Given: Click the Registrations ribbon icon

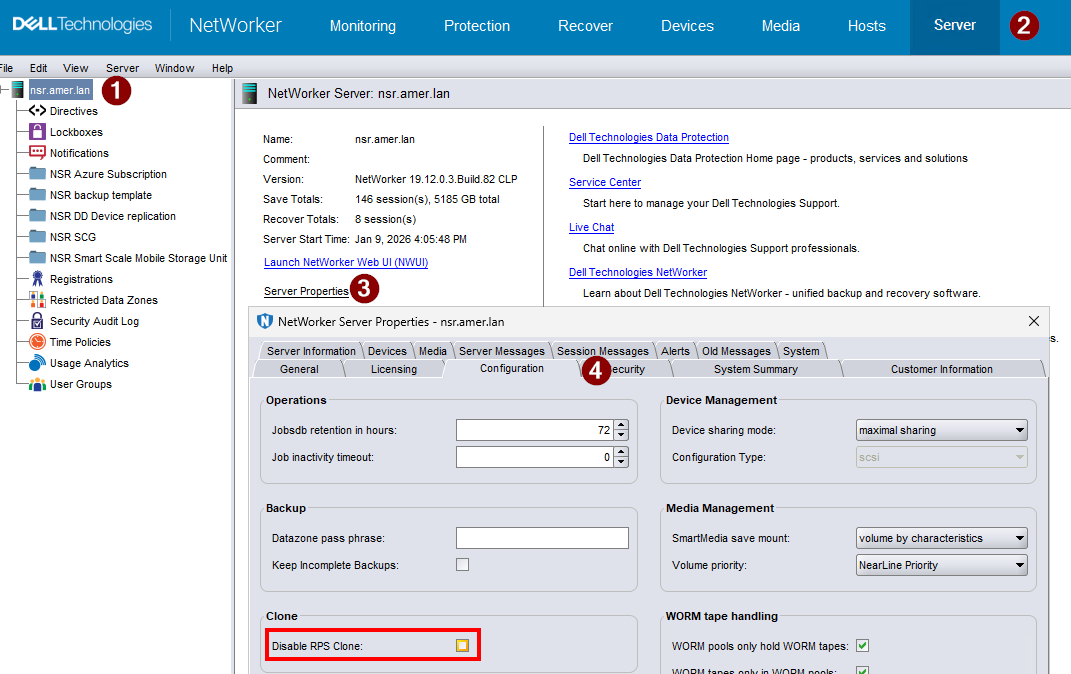Looking at the screenshot, I should click(x=37, y=279).
